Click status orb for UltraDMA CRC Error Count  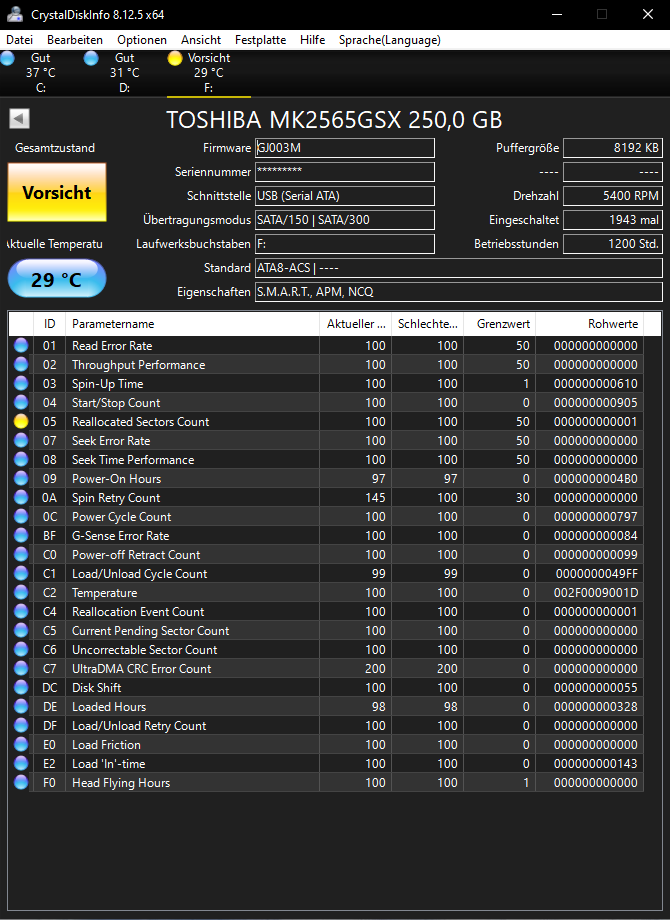pos(21,669)
